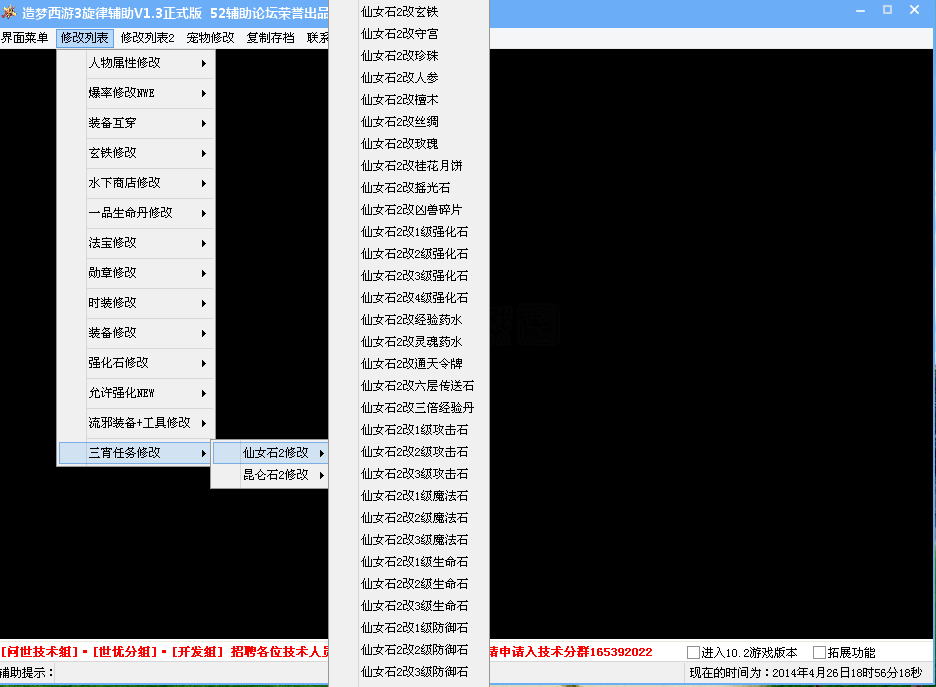Choose 仙女石2改珍珠
This screenshot has width=936, height=687.
point(409,56)
